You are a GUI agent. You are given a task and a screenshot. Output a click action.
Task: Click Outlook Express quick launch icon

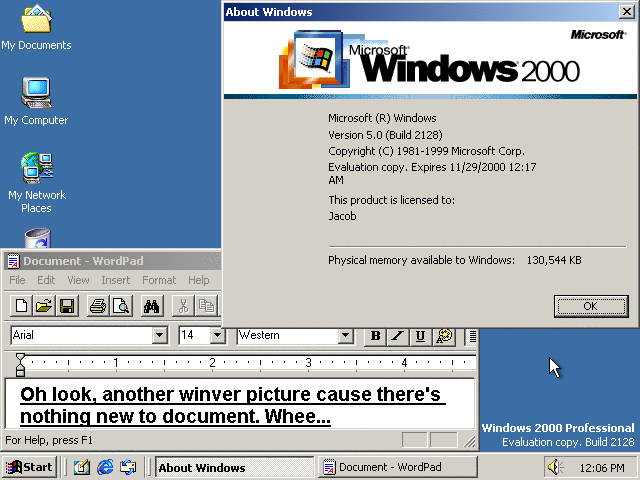[x=128, y=467]
